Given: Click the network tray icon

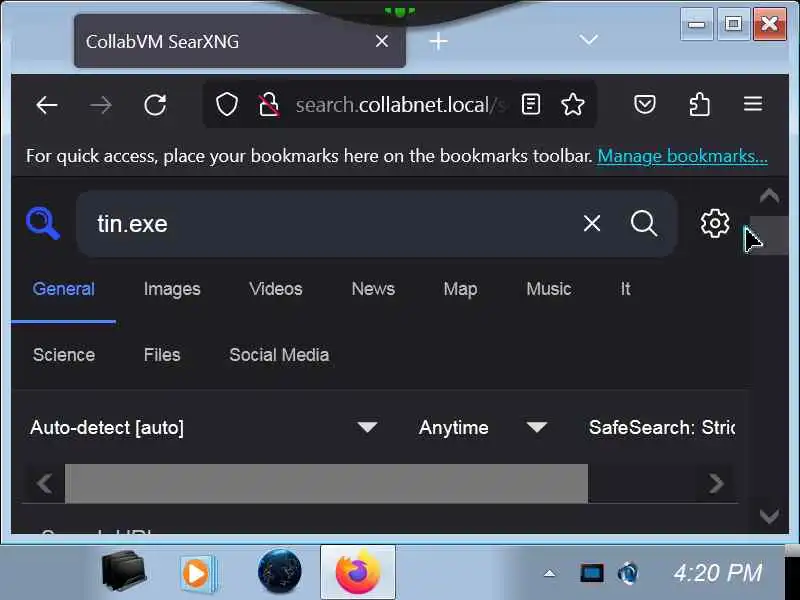Looking at the screenshot, I should point(628,573).
